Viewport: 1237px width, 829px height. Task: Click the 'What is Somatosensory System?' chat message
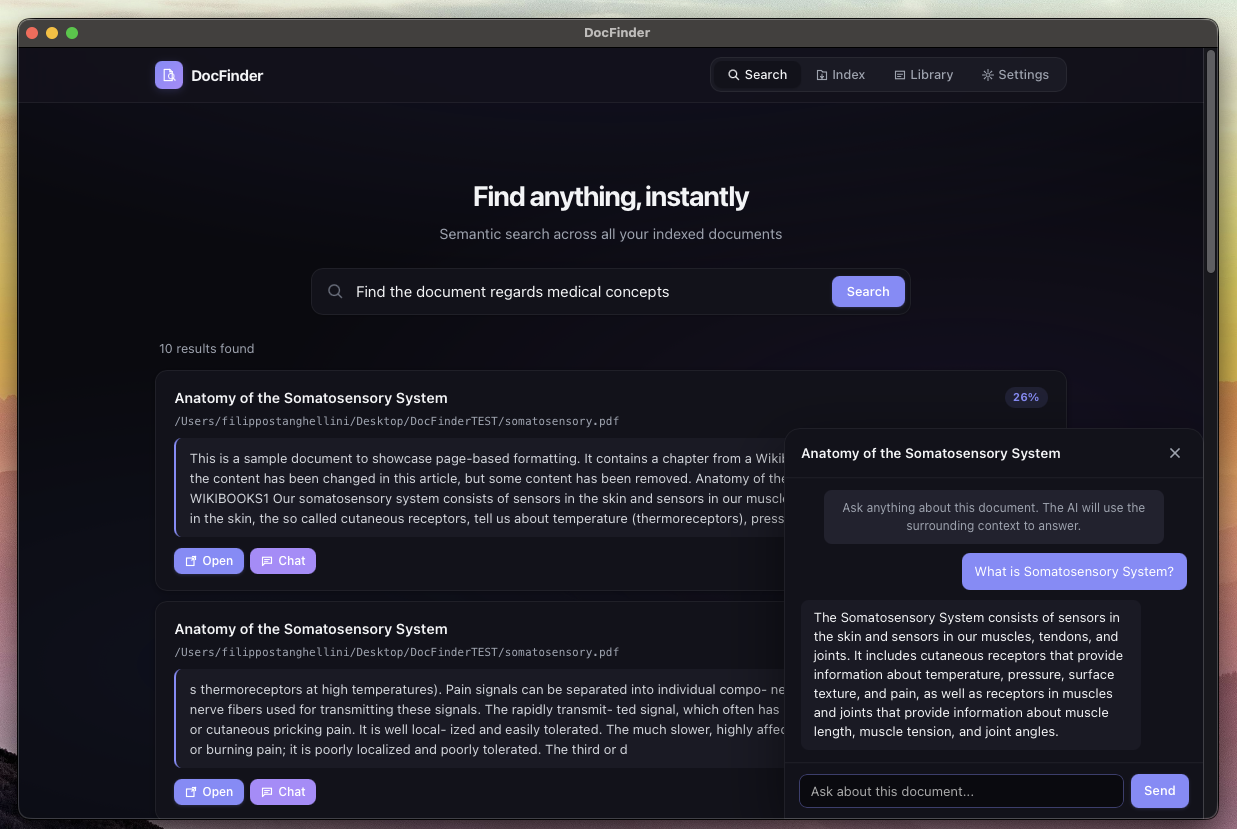pos(1074,572)
